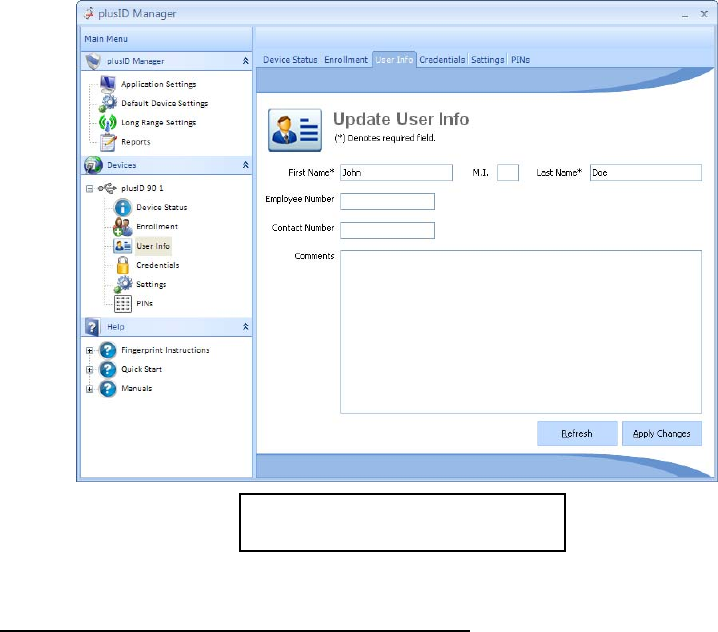Expand the Quick Start tree node
This screenshot has width=718, height=632.
tap(90, 370)
